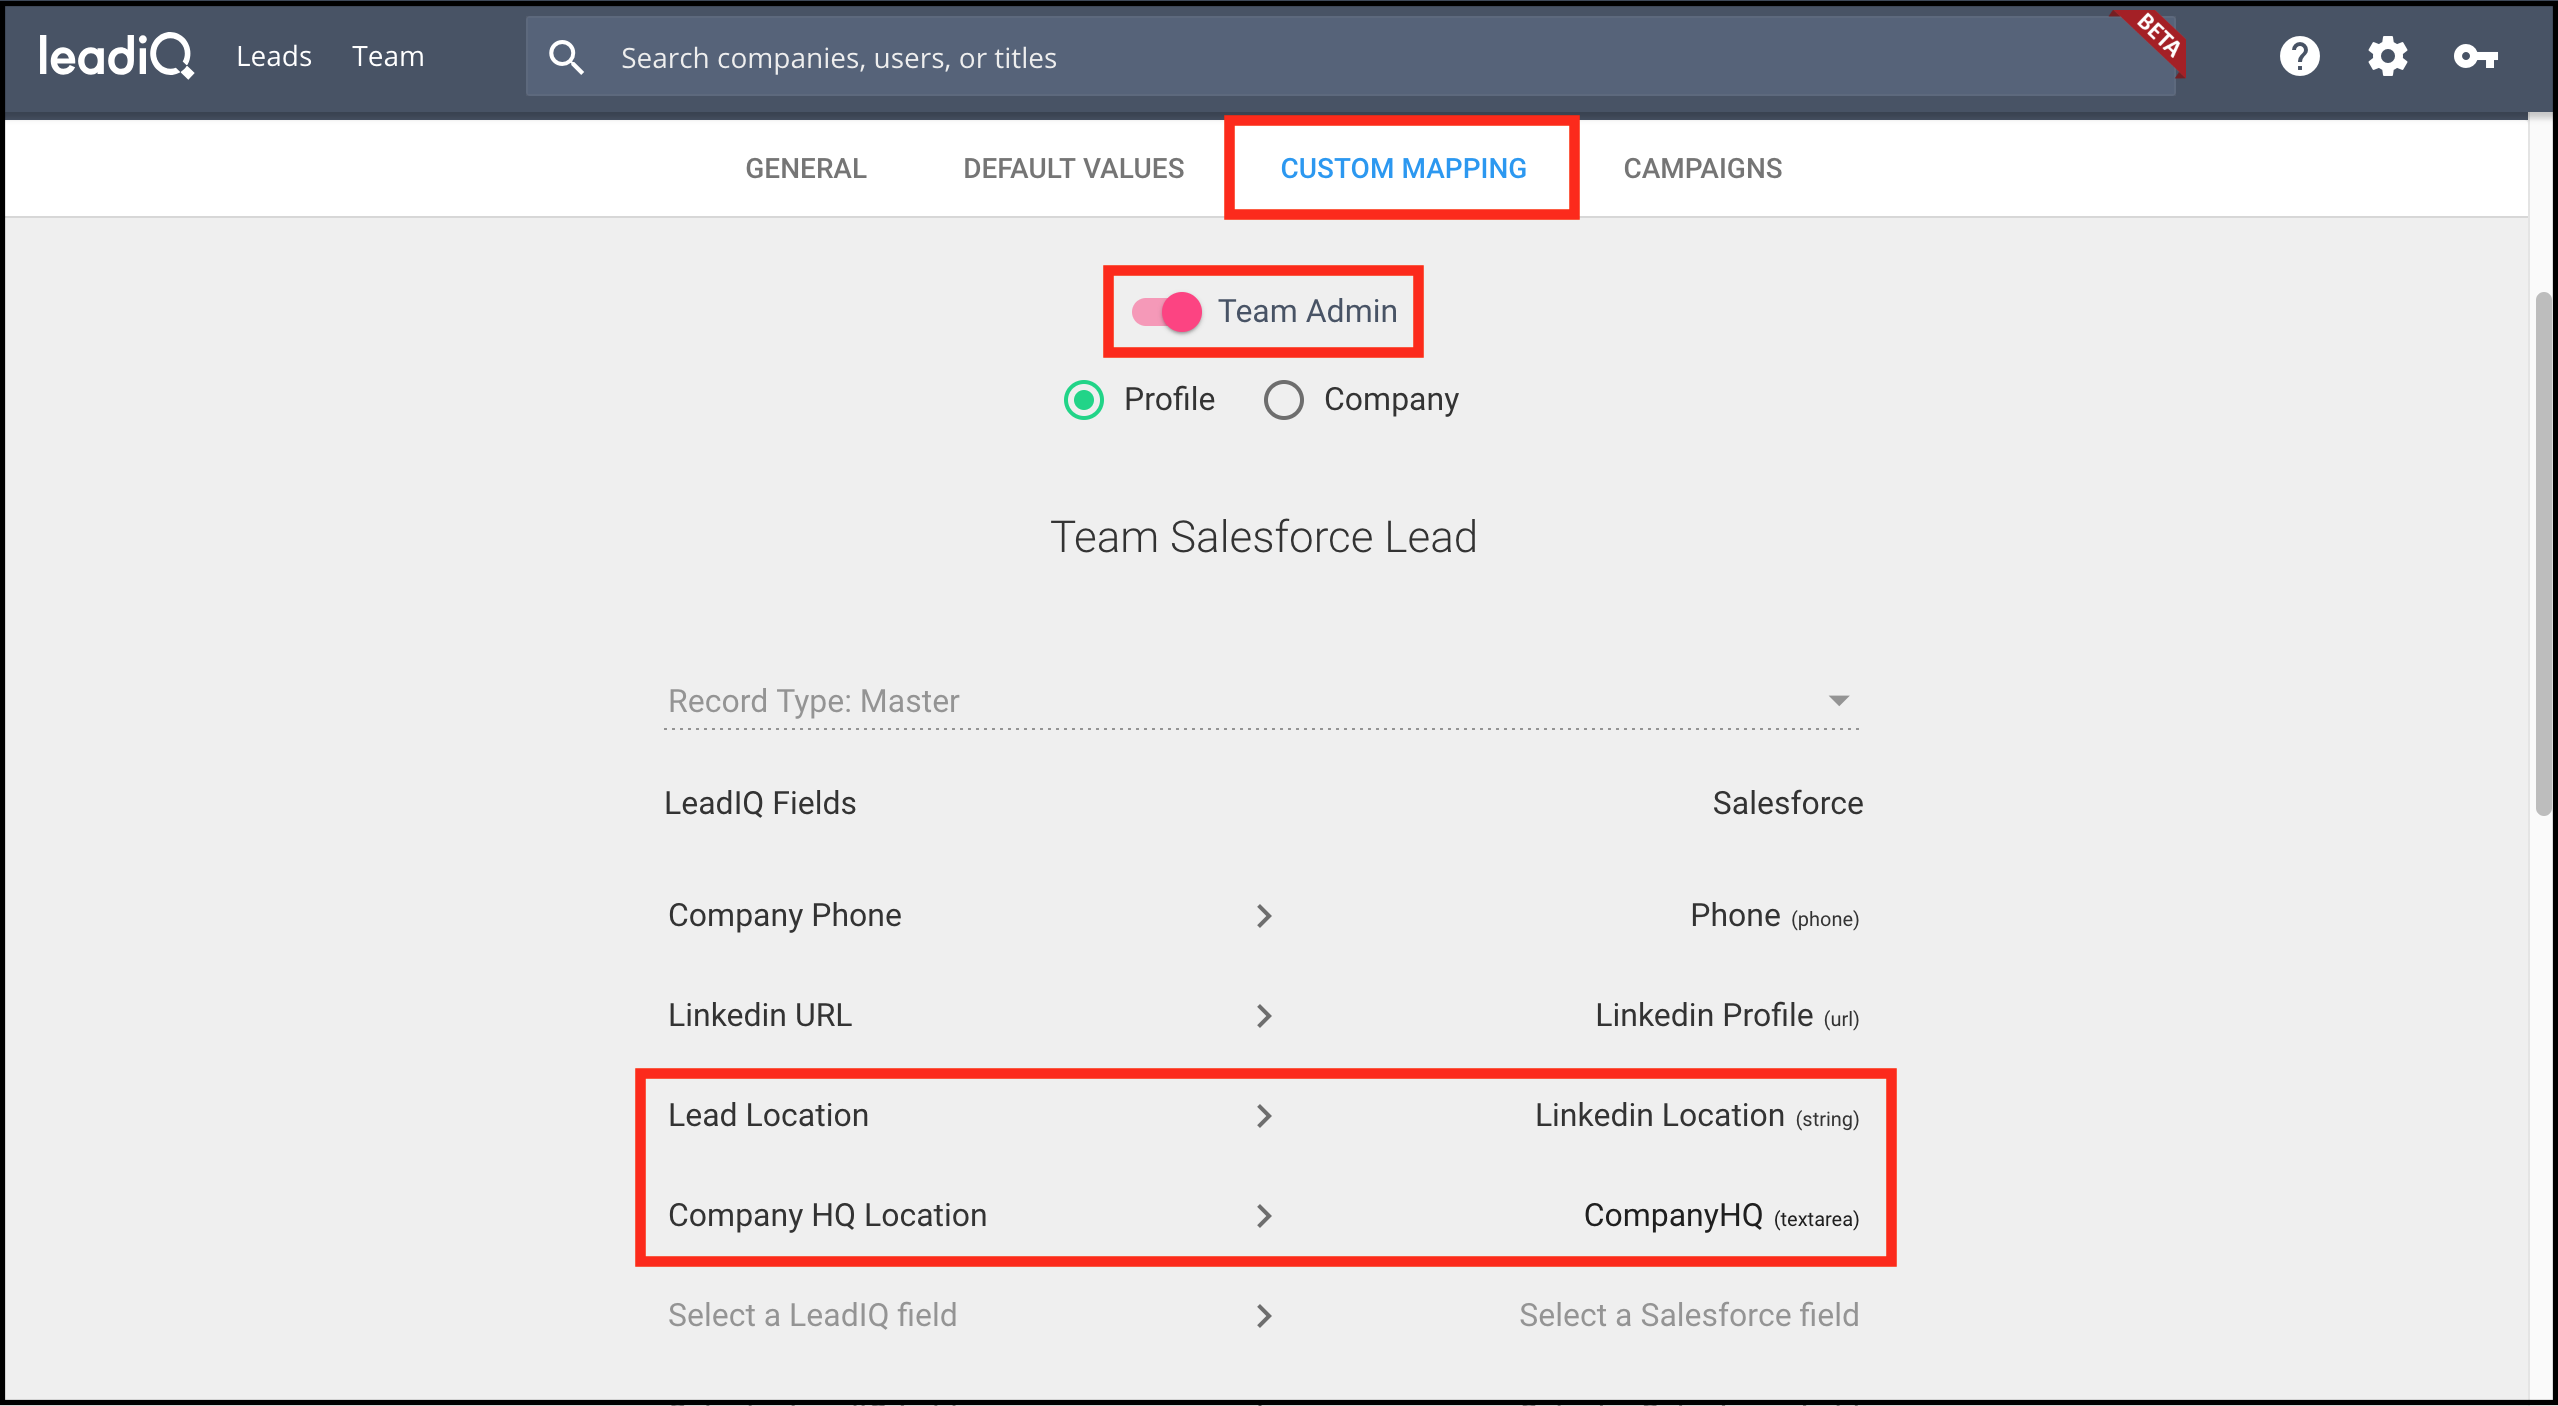Screen dimensions: 2558x1406
Task: Change the Linkedin URL LeadIQ field
Action: click(x=760, y=1015)
